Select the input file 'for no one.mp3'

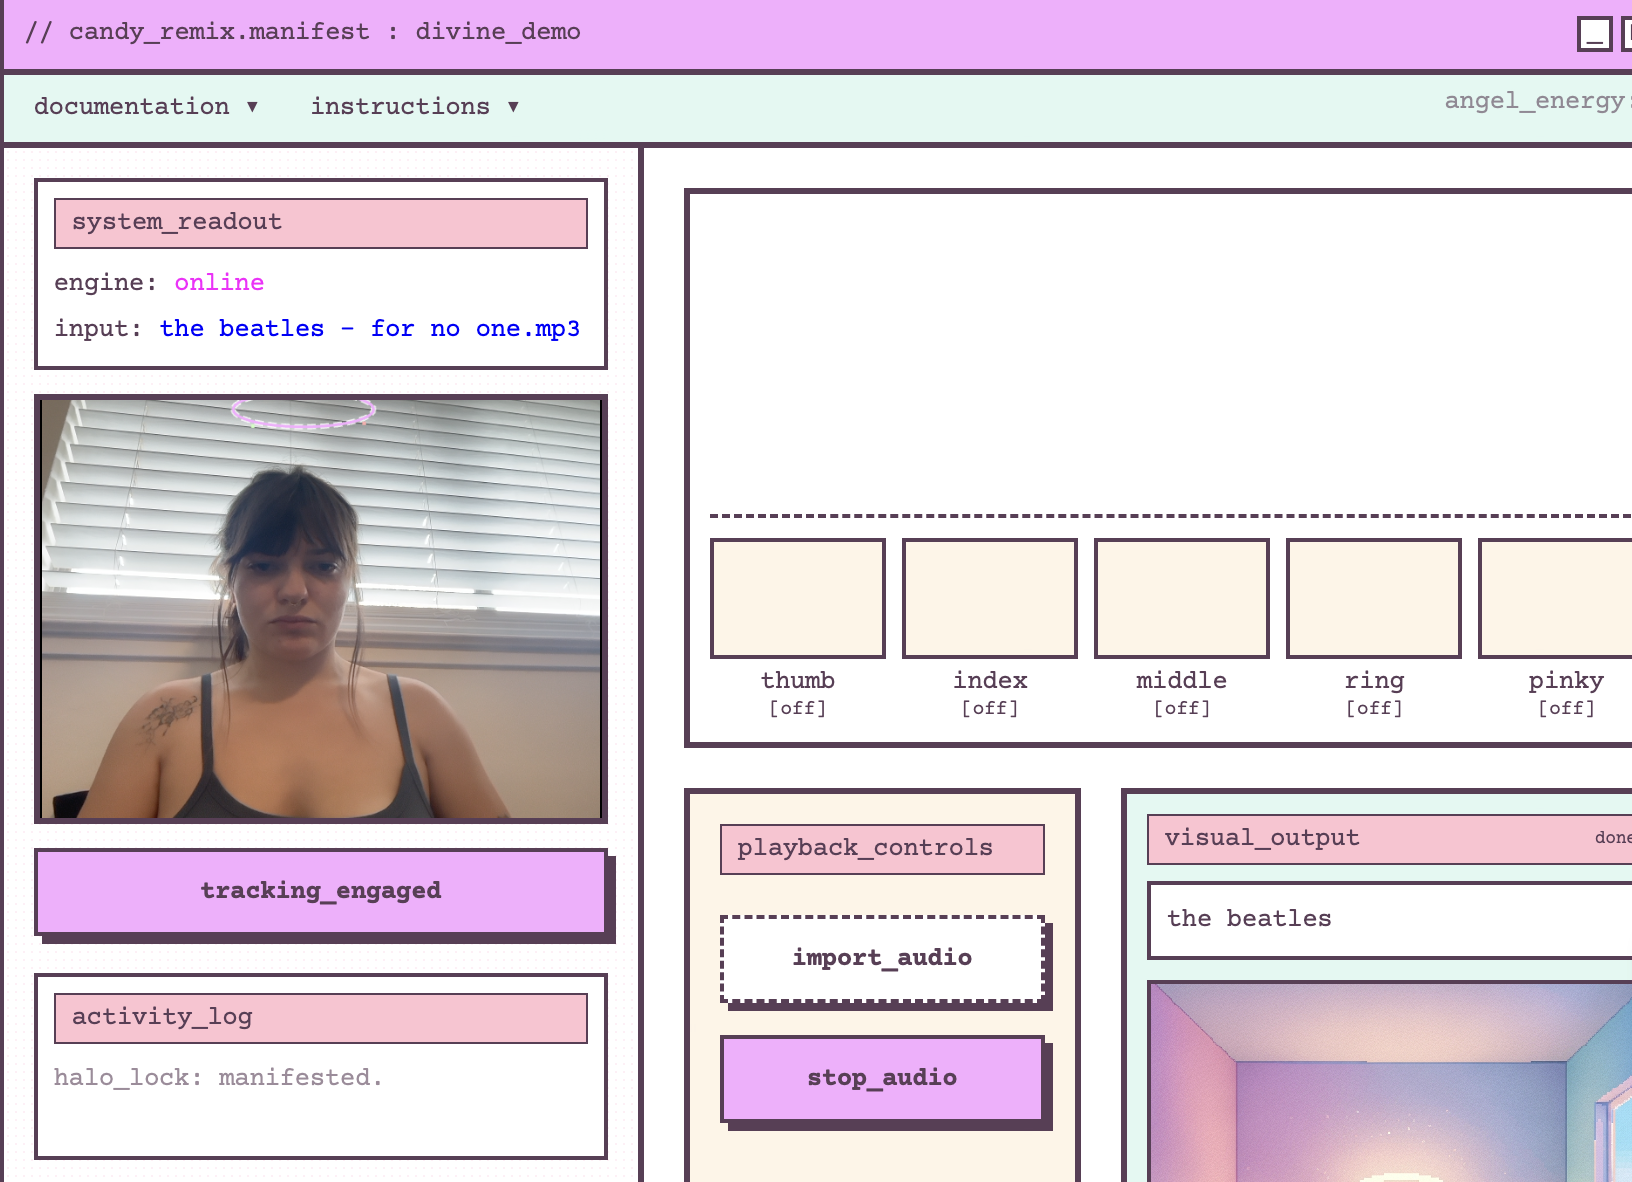pos(371,328)
